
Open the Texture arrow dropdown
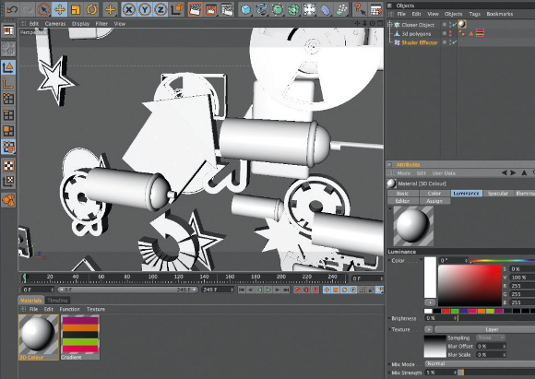[429, 330]
